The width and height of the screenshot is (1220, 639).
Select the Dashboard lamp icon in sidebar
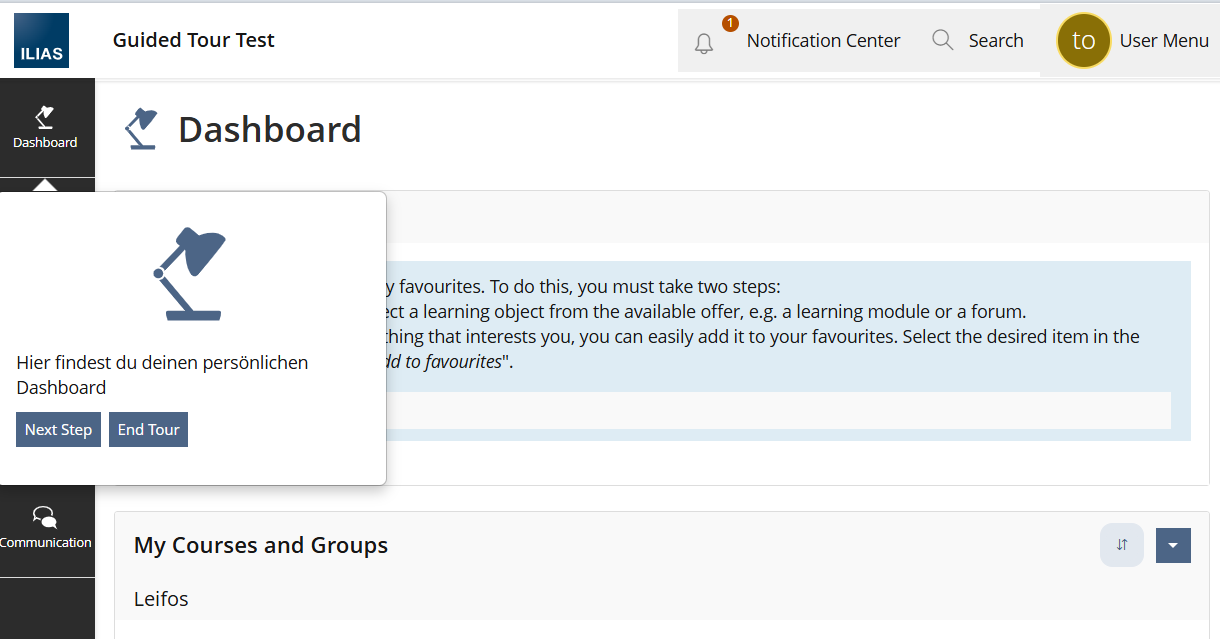[45, 117]
